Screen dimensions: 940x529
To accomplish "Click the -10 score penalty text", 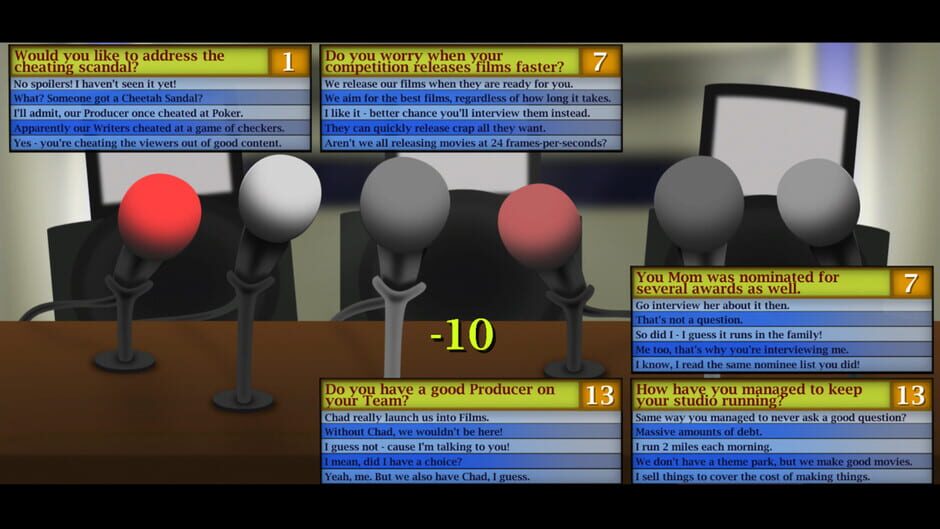I will 462,334.
